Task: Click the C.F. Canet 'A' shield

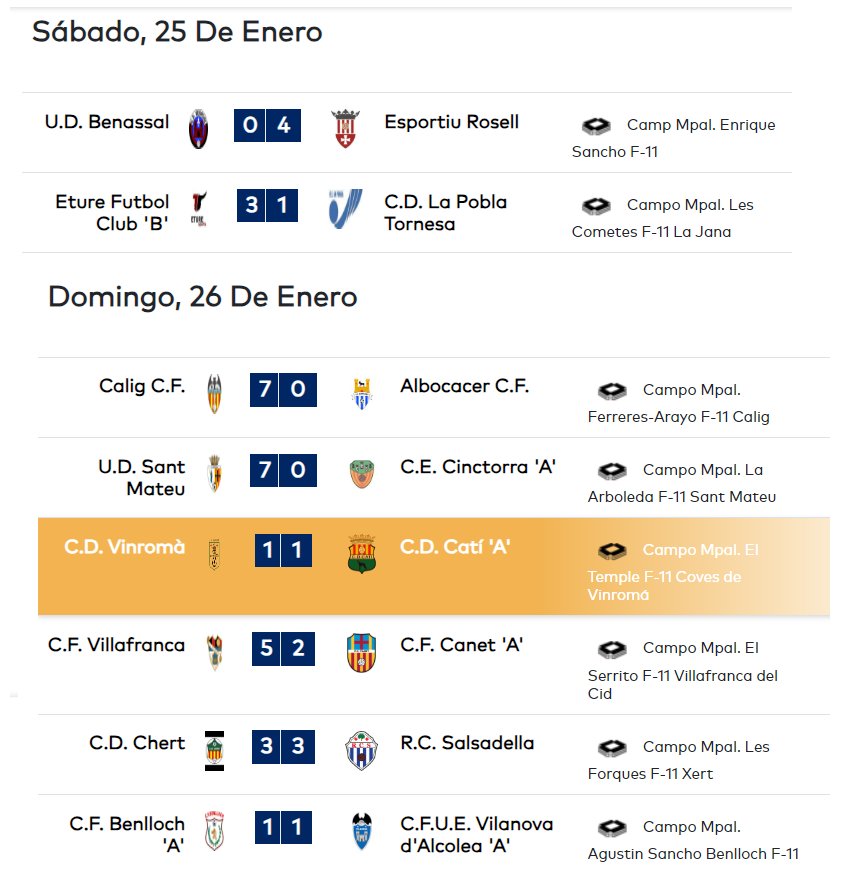Action: pos(362,652)
